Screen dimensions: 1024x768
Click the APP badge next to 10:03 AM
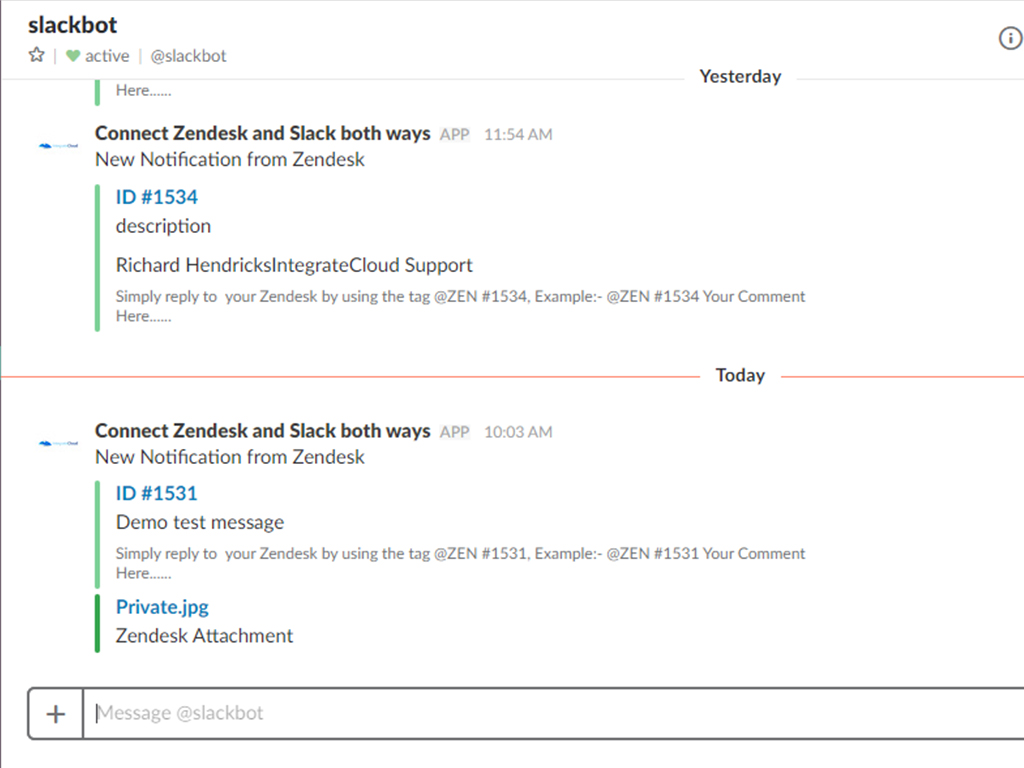pos(455,432)
